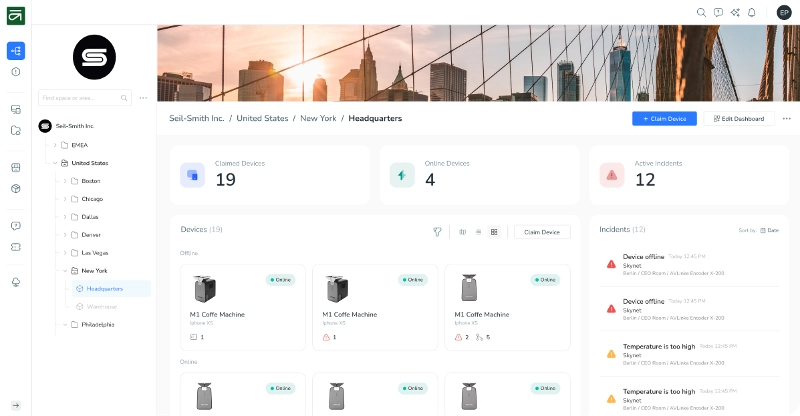Click the Devices (19) panel heading

202,229
